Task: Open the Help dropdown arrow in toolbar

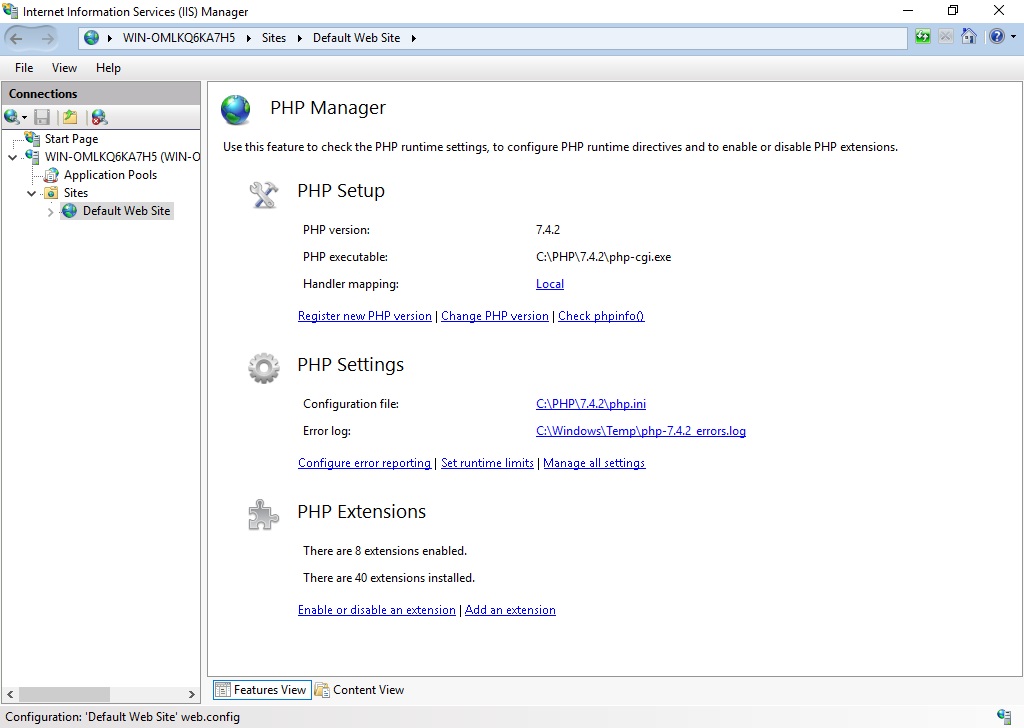Action: 1012,37
